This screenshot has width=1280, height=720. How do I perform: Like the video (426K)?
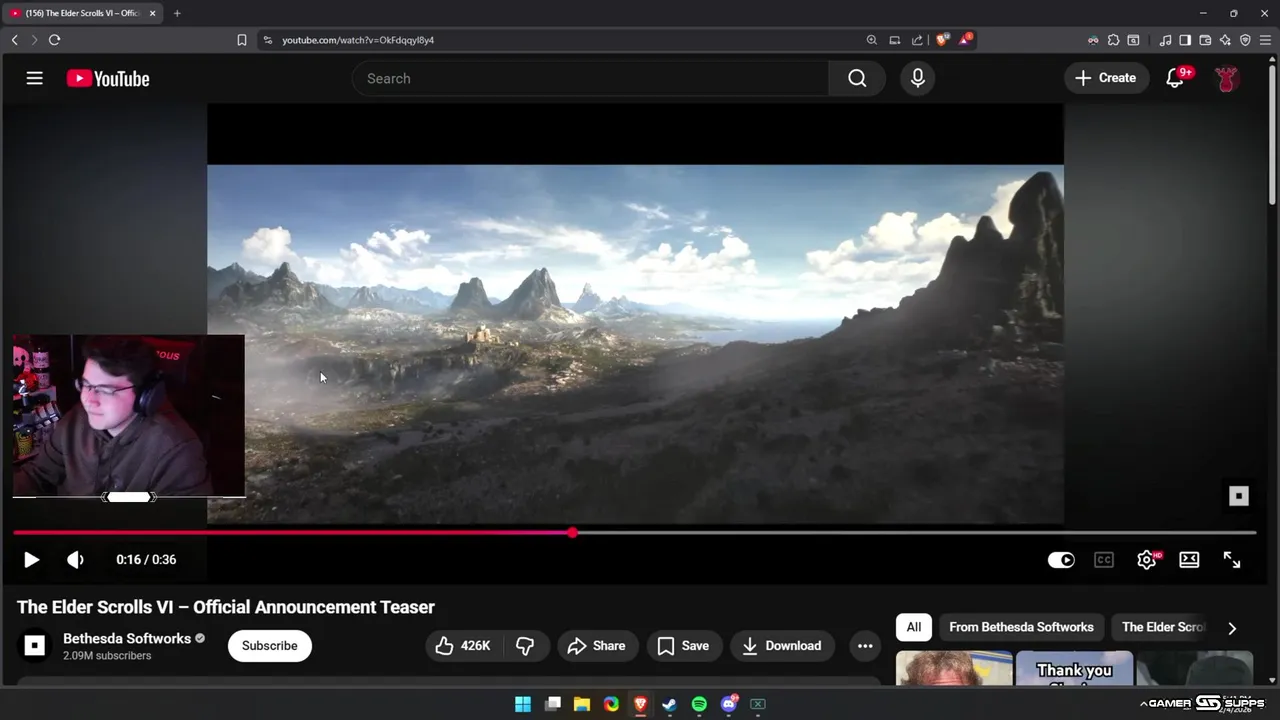pyautogui.click(x=463, y=646)
